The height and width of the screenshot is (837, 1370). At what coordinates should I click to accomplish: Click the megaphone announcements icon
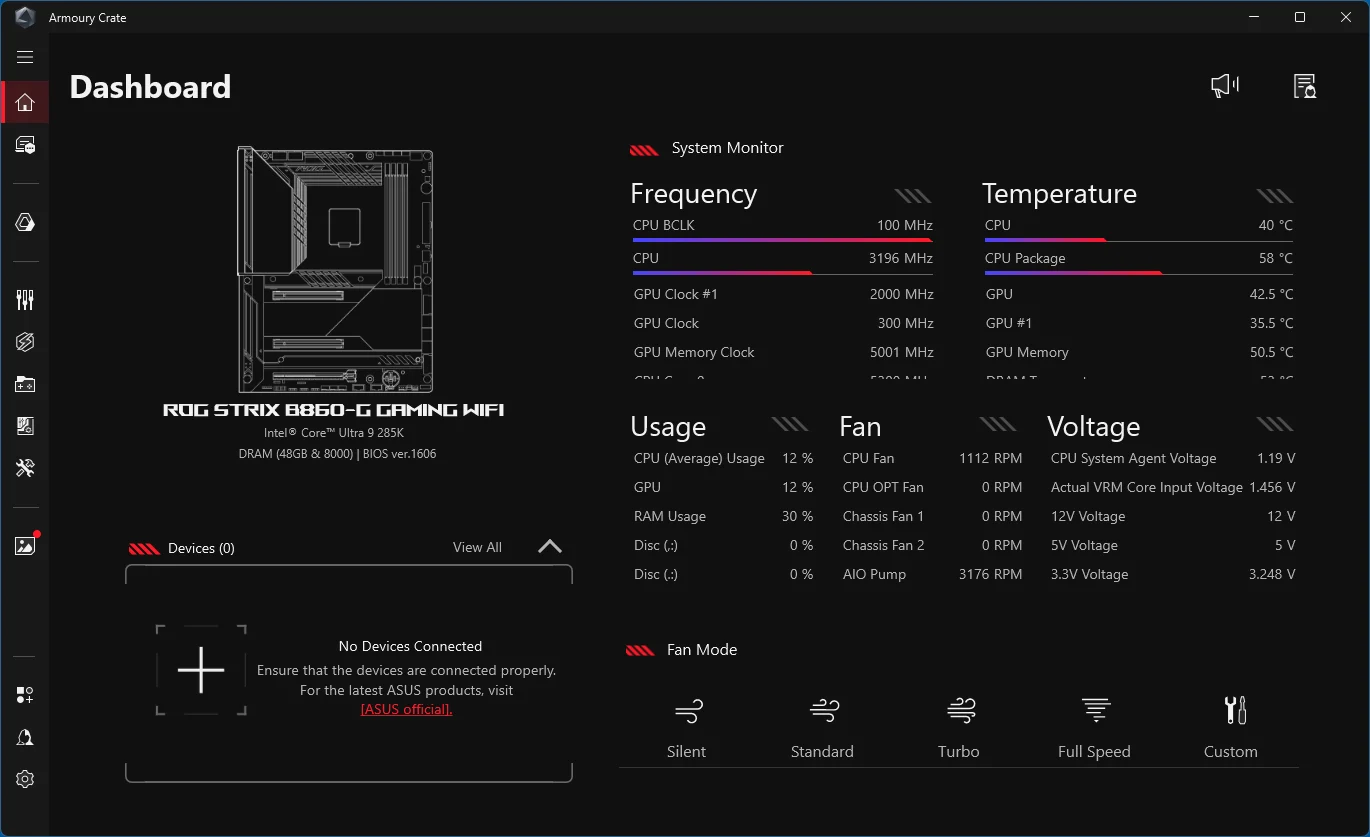pos(1225,86)
